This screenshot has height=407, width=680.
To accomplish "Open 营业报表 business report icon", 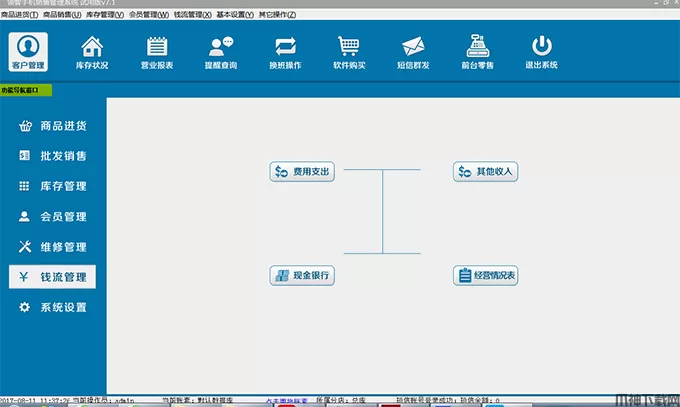I will 157,53.
